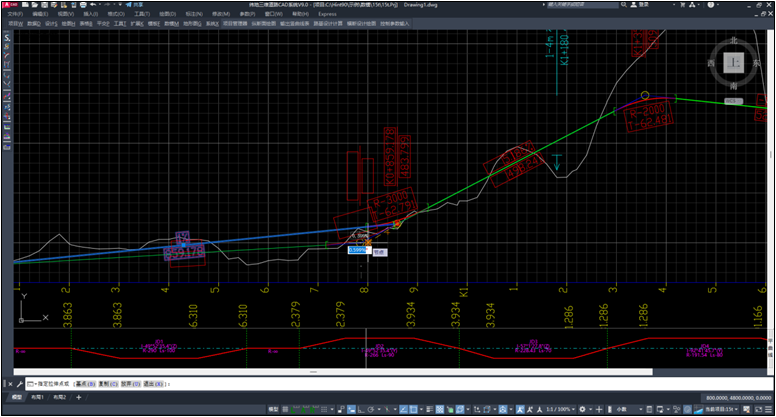Expand the 登录 sign-in dropdown
The image size is (776, 417).
674,5
